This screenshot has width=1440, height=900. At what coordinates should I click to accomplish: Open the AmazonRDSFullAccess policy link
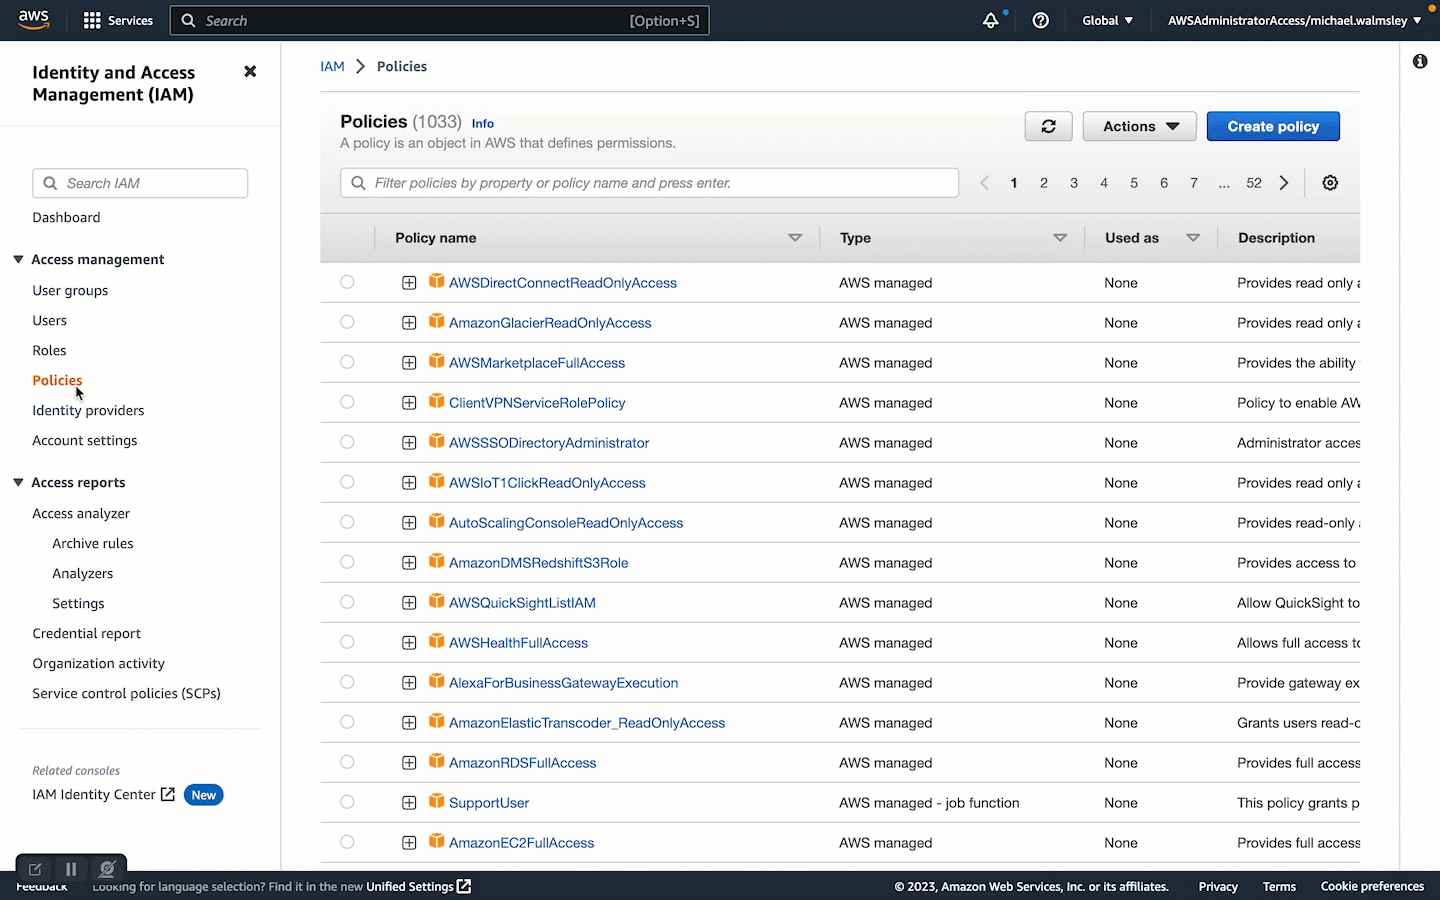522,762
